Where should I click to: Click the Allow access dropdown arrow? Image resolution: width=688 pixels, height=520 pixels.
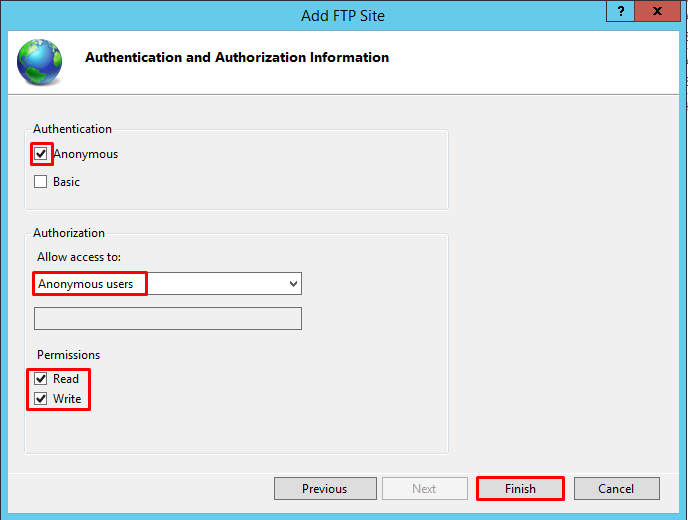click(x=293, y=284)
